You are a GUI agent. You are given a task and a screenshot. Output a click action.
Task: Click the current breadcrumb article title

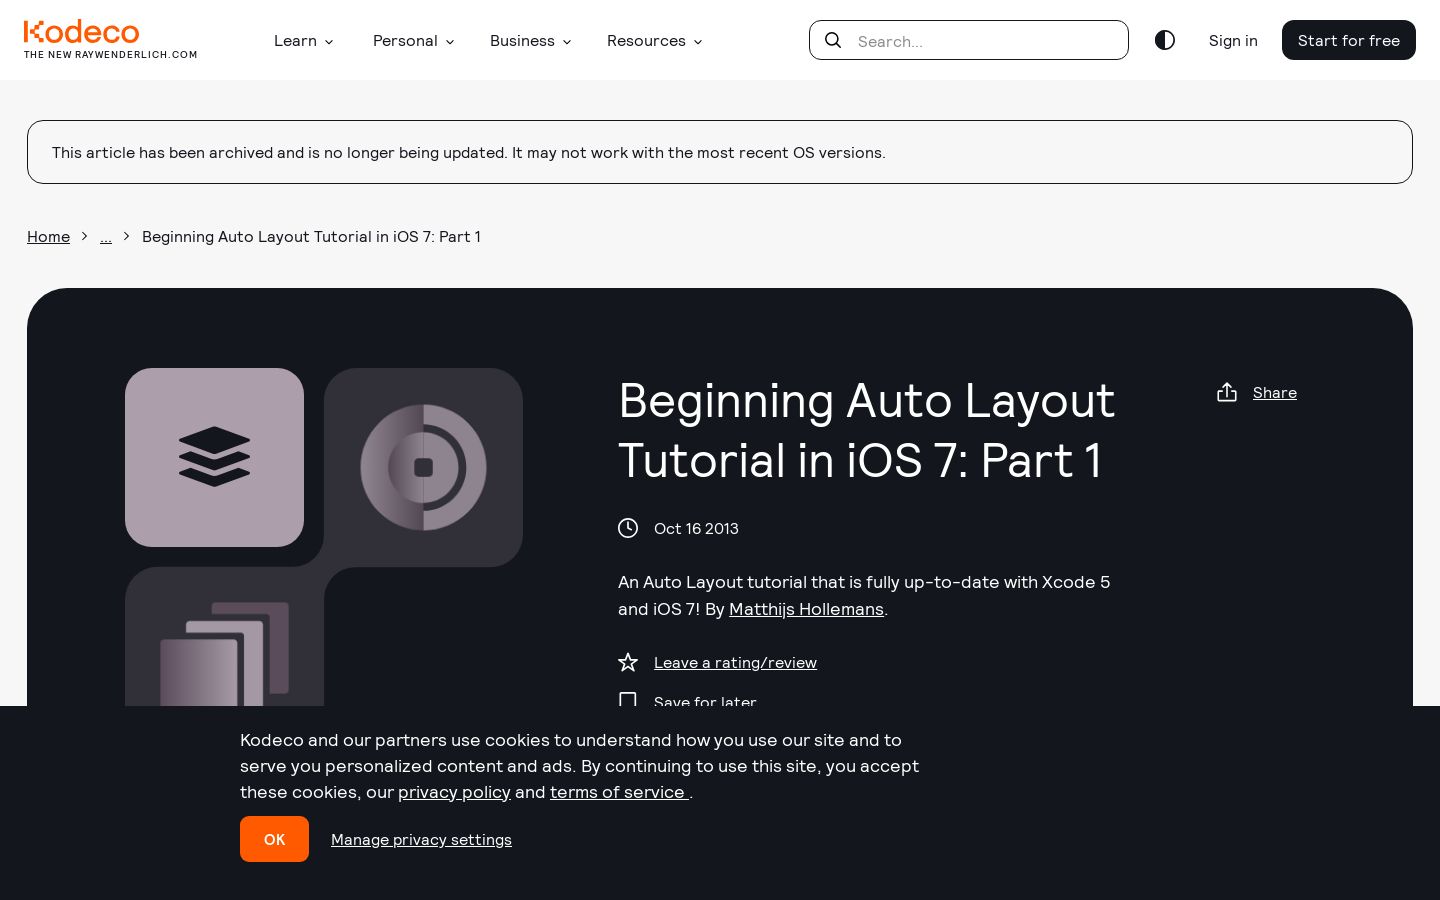[311, 236]
